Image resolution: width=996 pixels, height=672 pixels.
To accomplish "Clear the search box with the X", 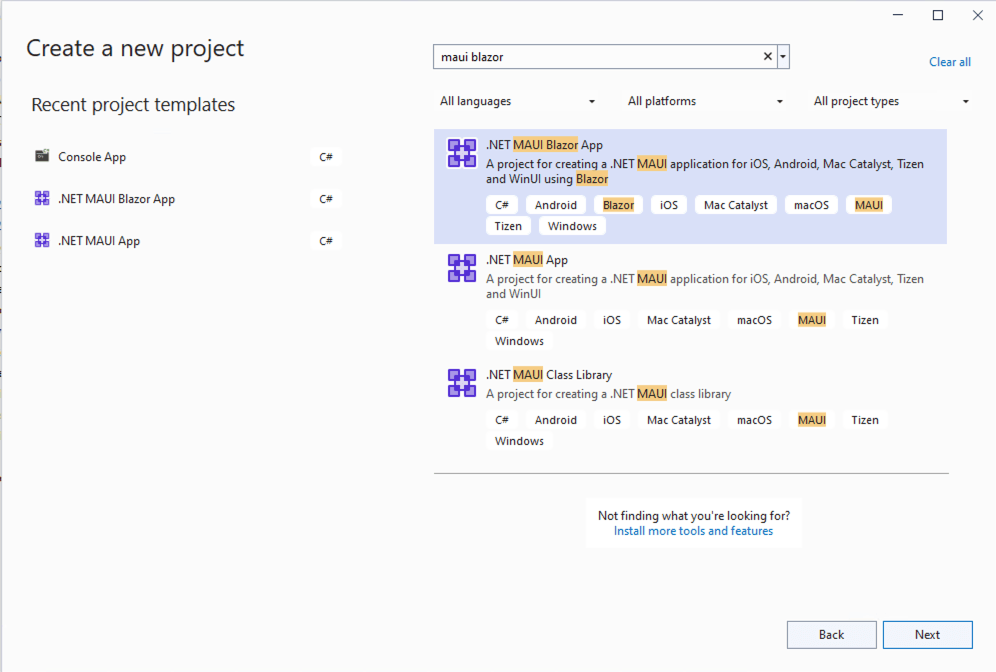I will click(767, 57).
